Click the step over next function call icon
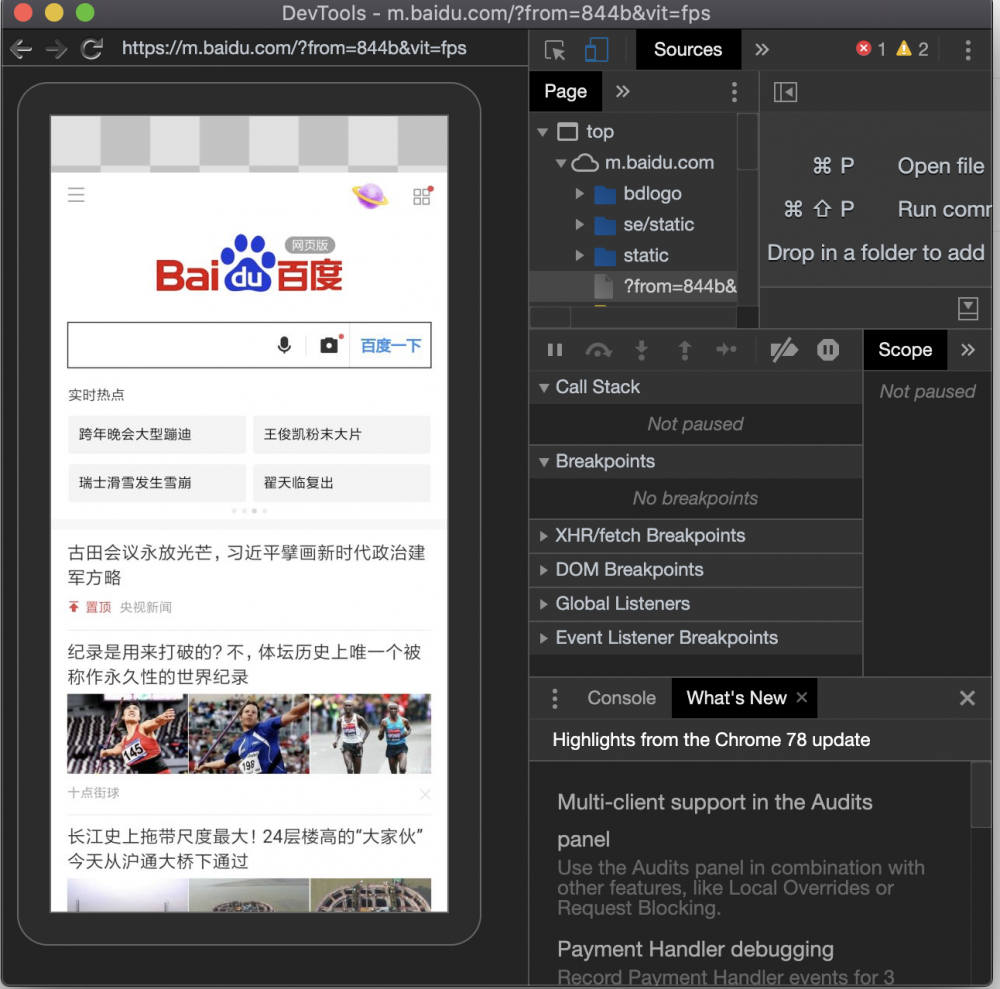1000x989 pixels. [x=598, y=350]
